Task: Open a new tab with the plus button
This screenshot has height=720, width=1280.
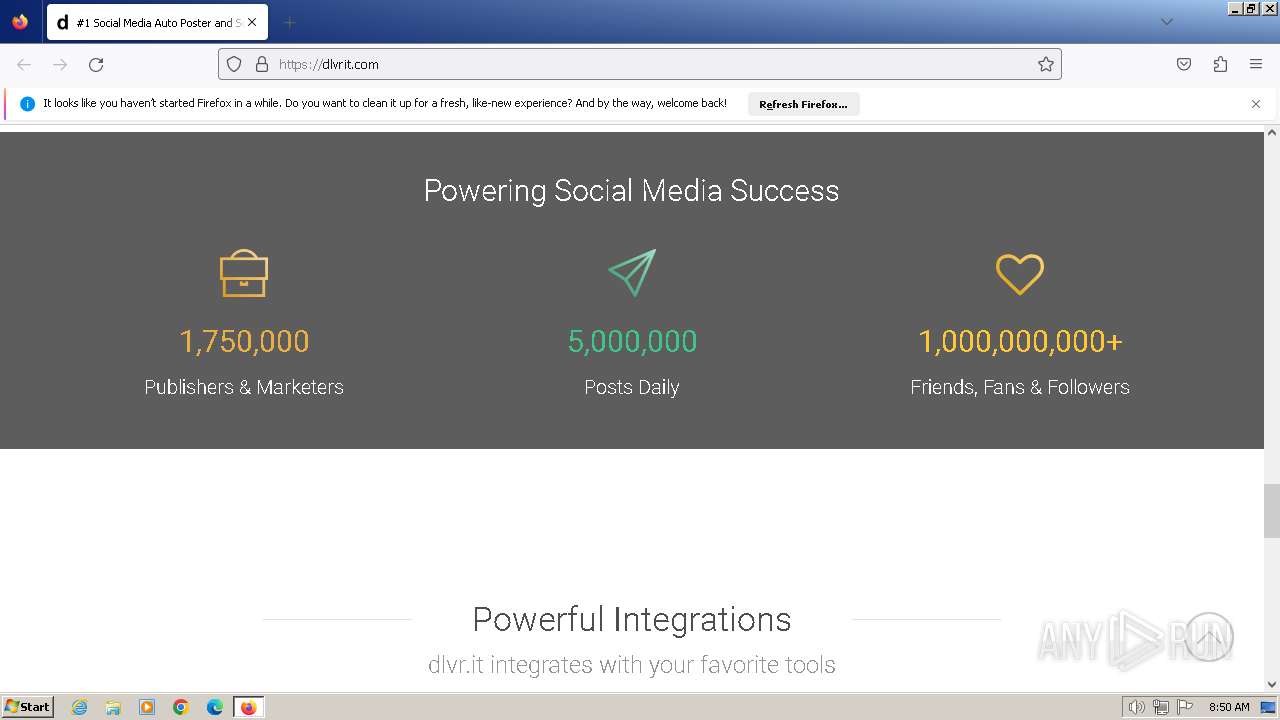Action: click(289, 22)
